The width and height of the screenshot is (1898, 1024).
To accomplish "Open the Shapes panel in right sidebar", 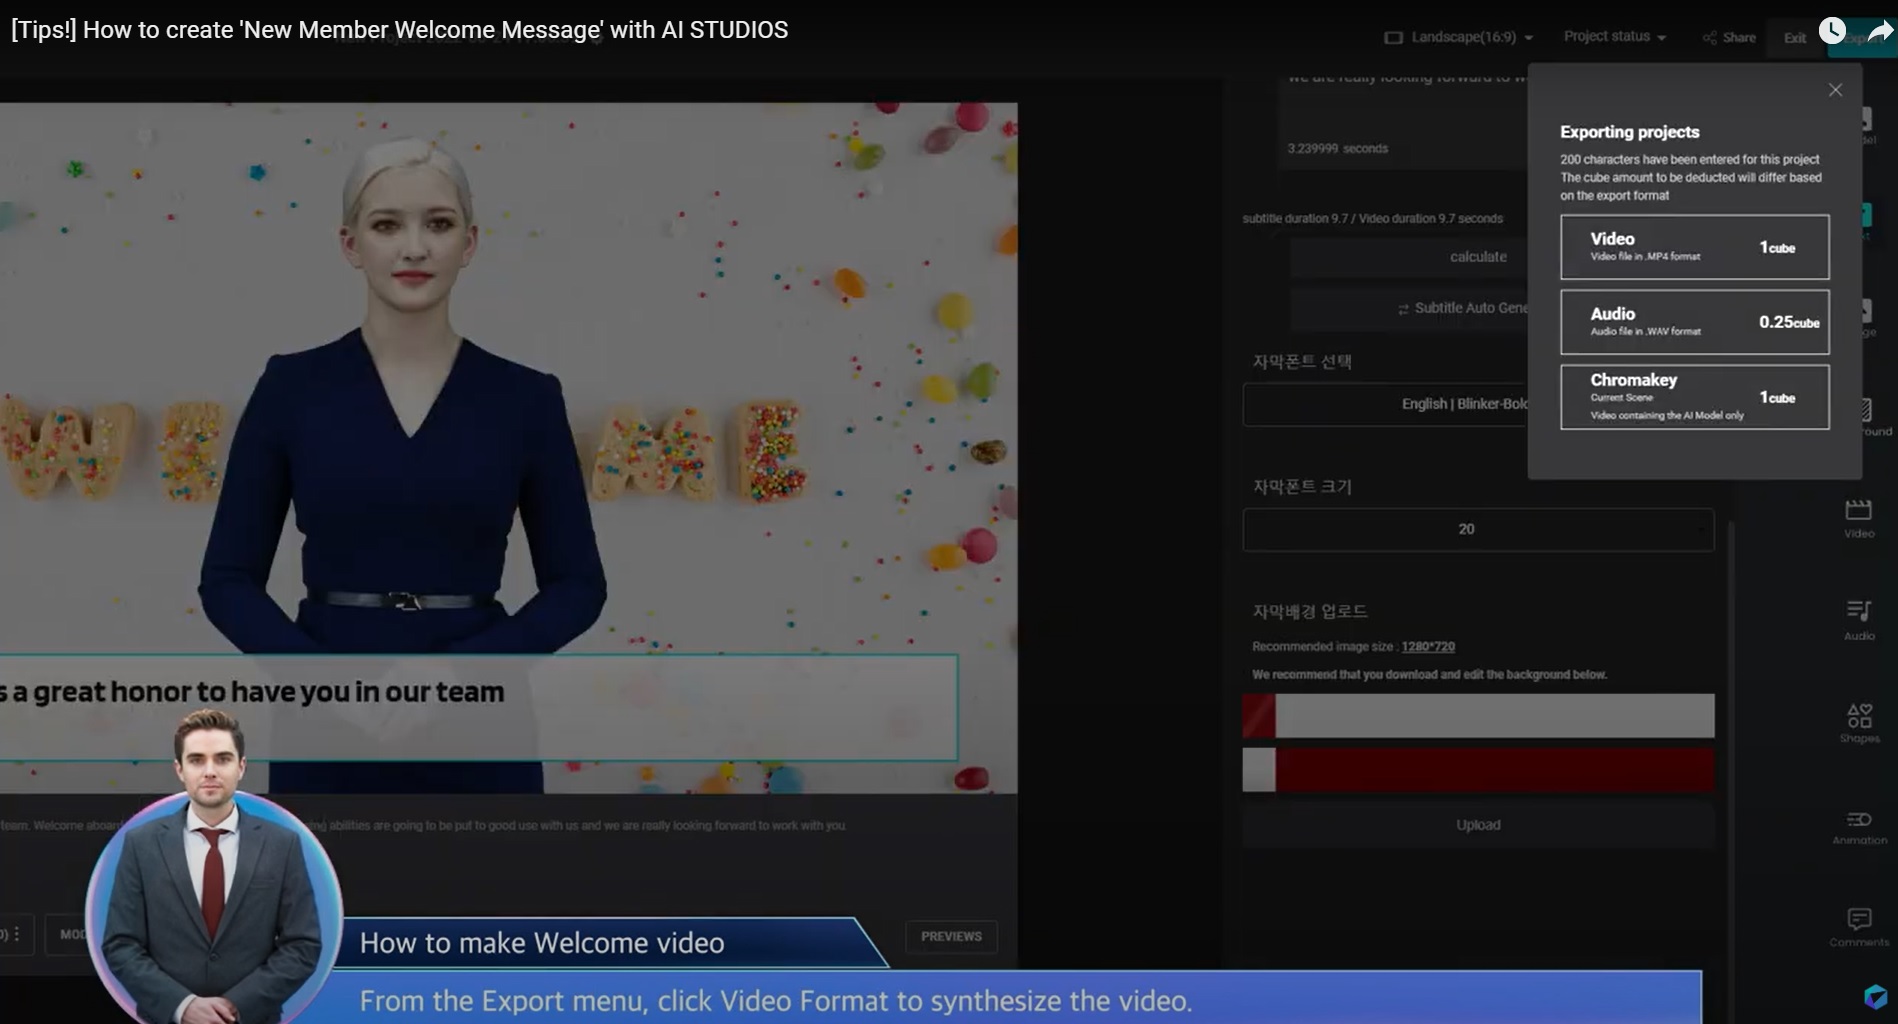I will click(1859, 723).
